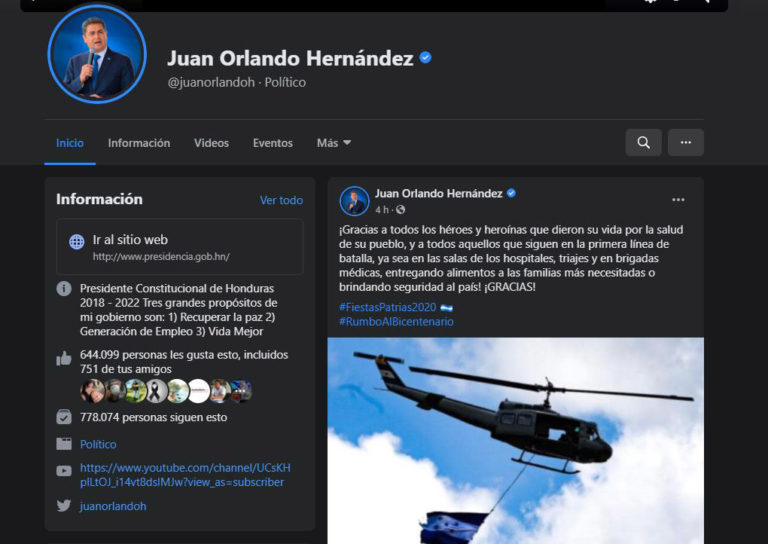Viewport: 768px width, 544px height.
Task: Open the Eventos tab
Action: (x=273, y=143)
